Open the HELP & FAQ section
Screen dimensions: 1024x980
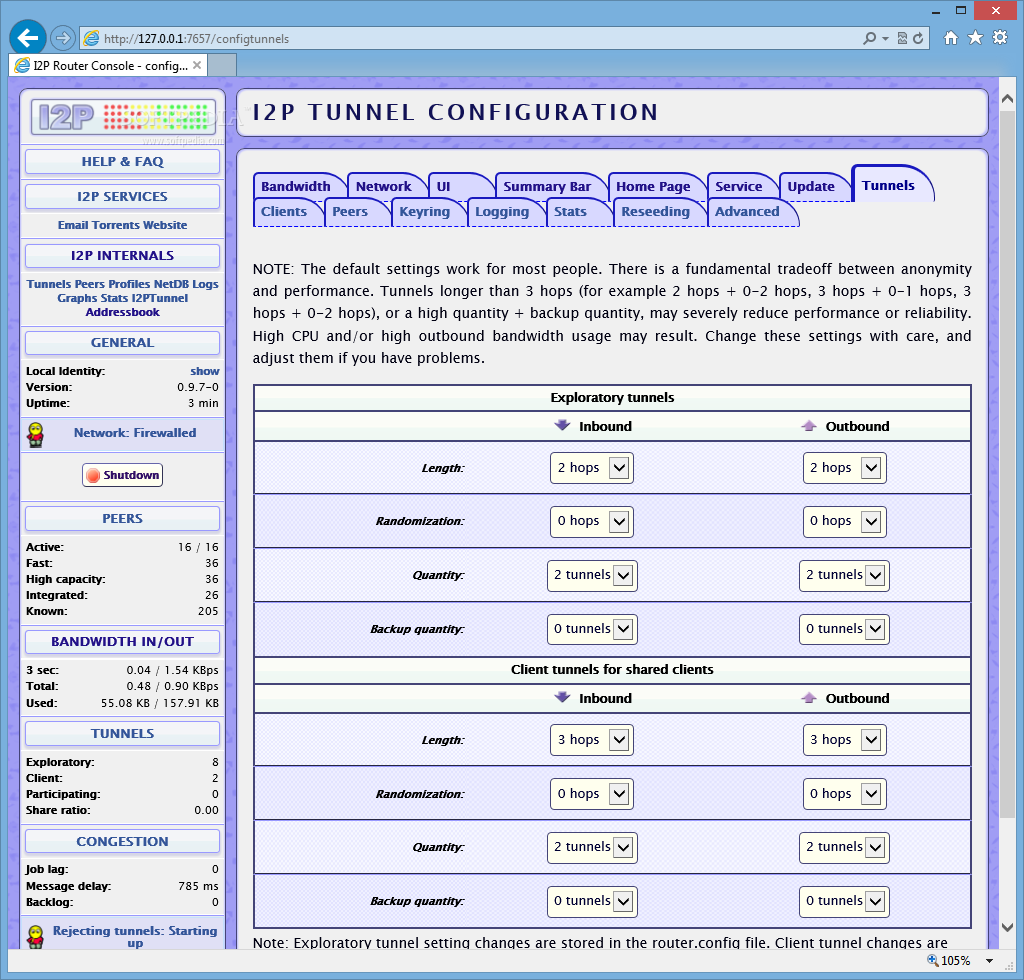[x=123, y=161]
